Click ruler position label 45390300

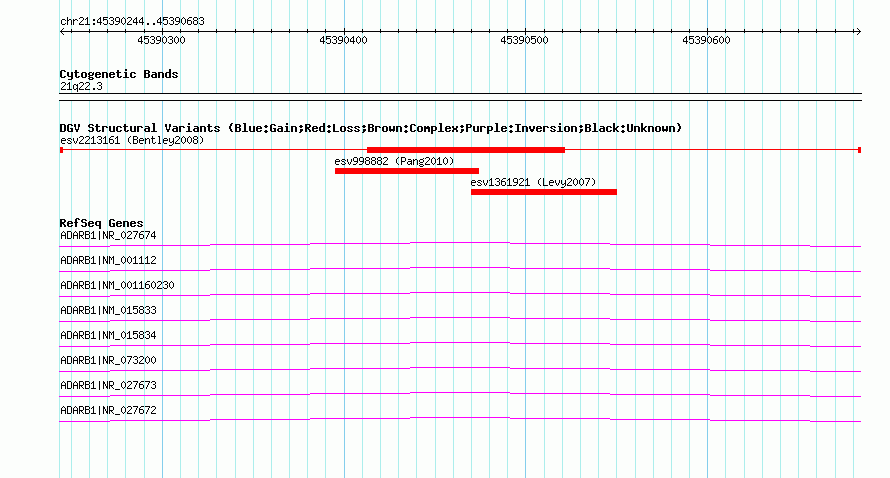click(161, 40)
